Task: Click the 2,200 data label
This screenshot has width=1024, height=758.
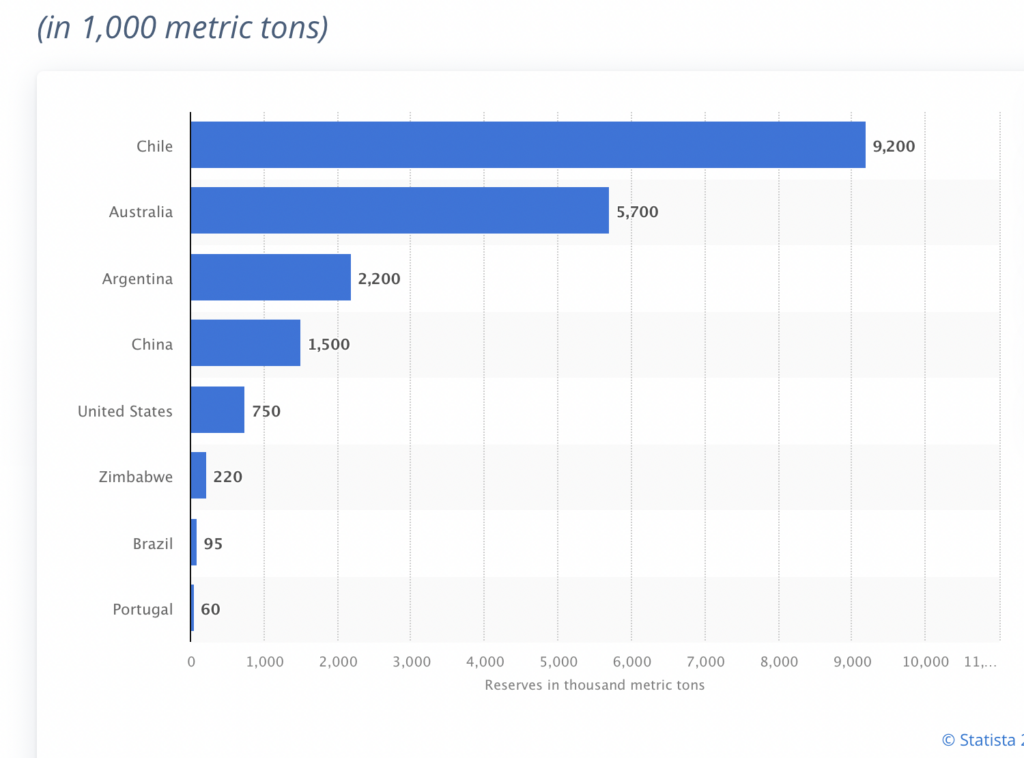Action: point(378,278)
